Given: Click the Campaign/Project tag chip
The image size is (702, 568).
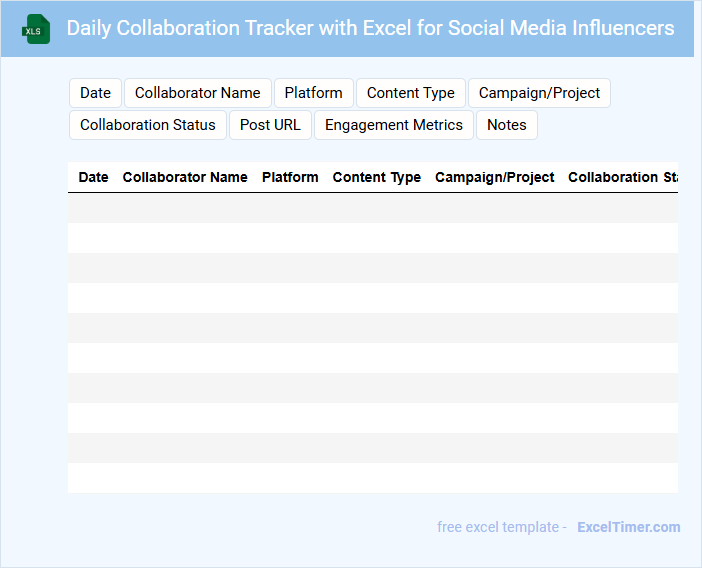Looking at the screenshot, I should tap(539, 93).
